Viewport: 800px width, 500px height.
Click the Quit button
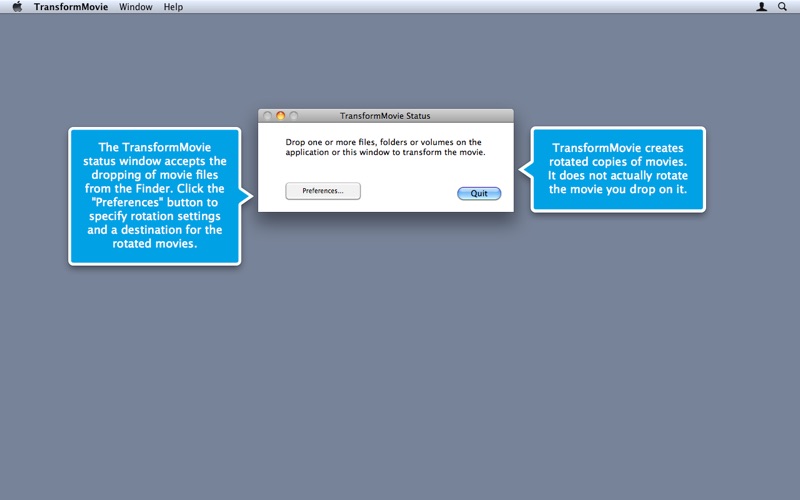[x=479, y=193]
